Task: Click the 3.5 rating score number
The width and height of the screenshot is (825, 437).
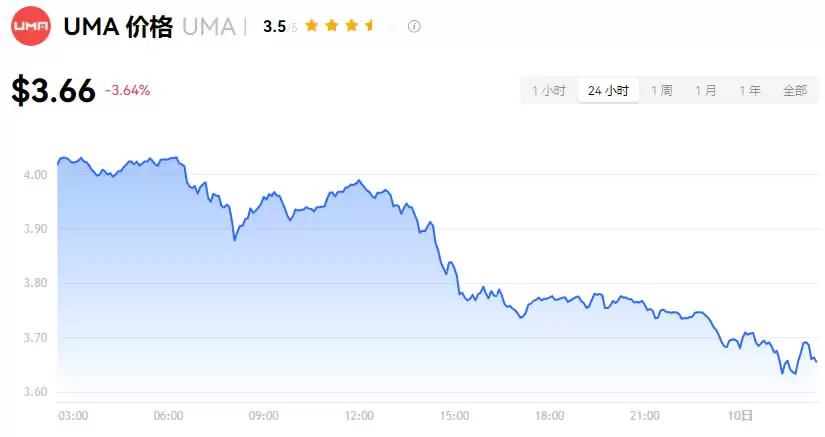Action: (x=274, y=27)
